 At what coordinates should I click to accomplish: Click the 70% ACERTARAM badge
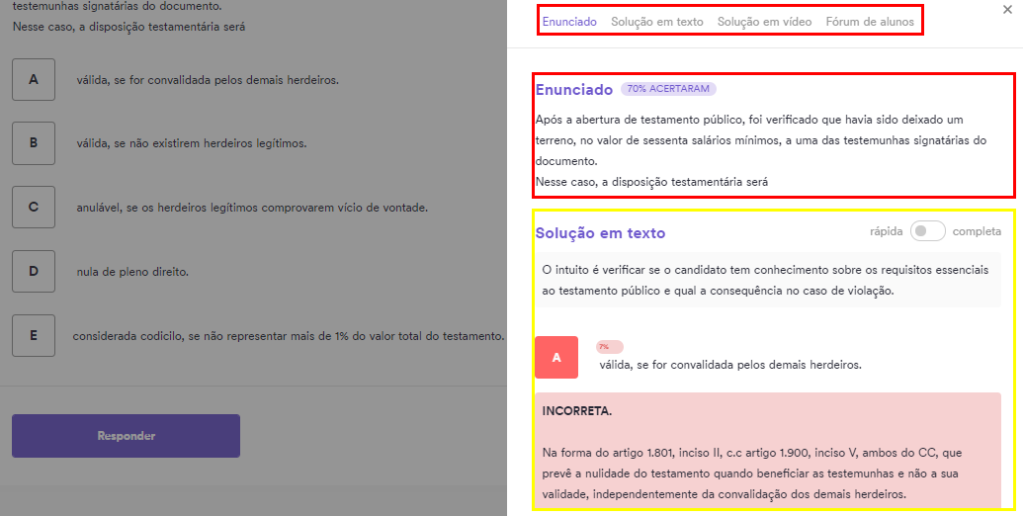coord(668,89)
